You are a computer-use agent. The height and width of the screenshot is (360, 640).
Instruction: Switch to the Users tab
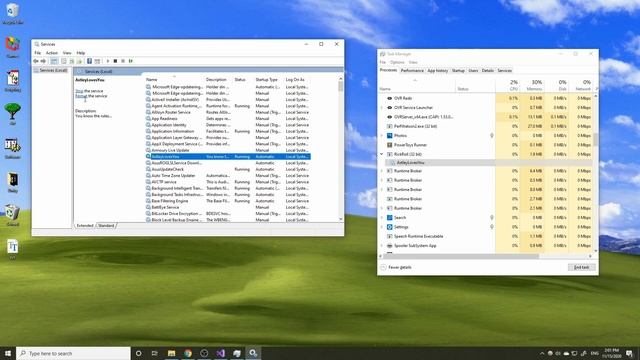coord(473,71)
